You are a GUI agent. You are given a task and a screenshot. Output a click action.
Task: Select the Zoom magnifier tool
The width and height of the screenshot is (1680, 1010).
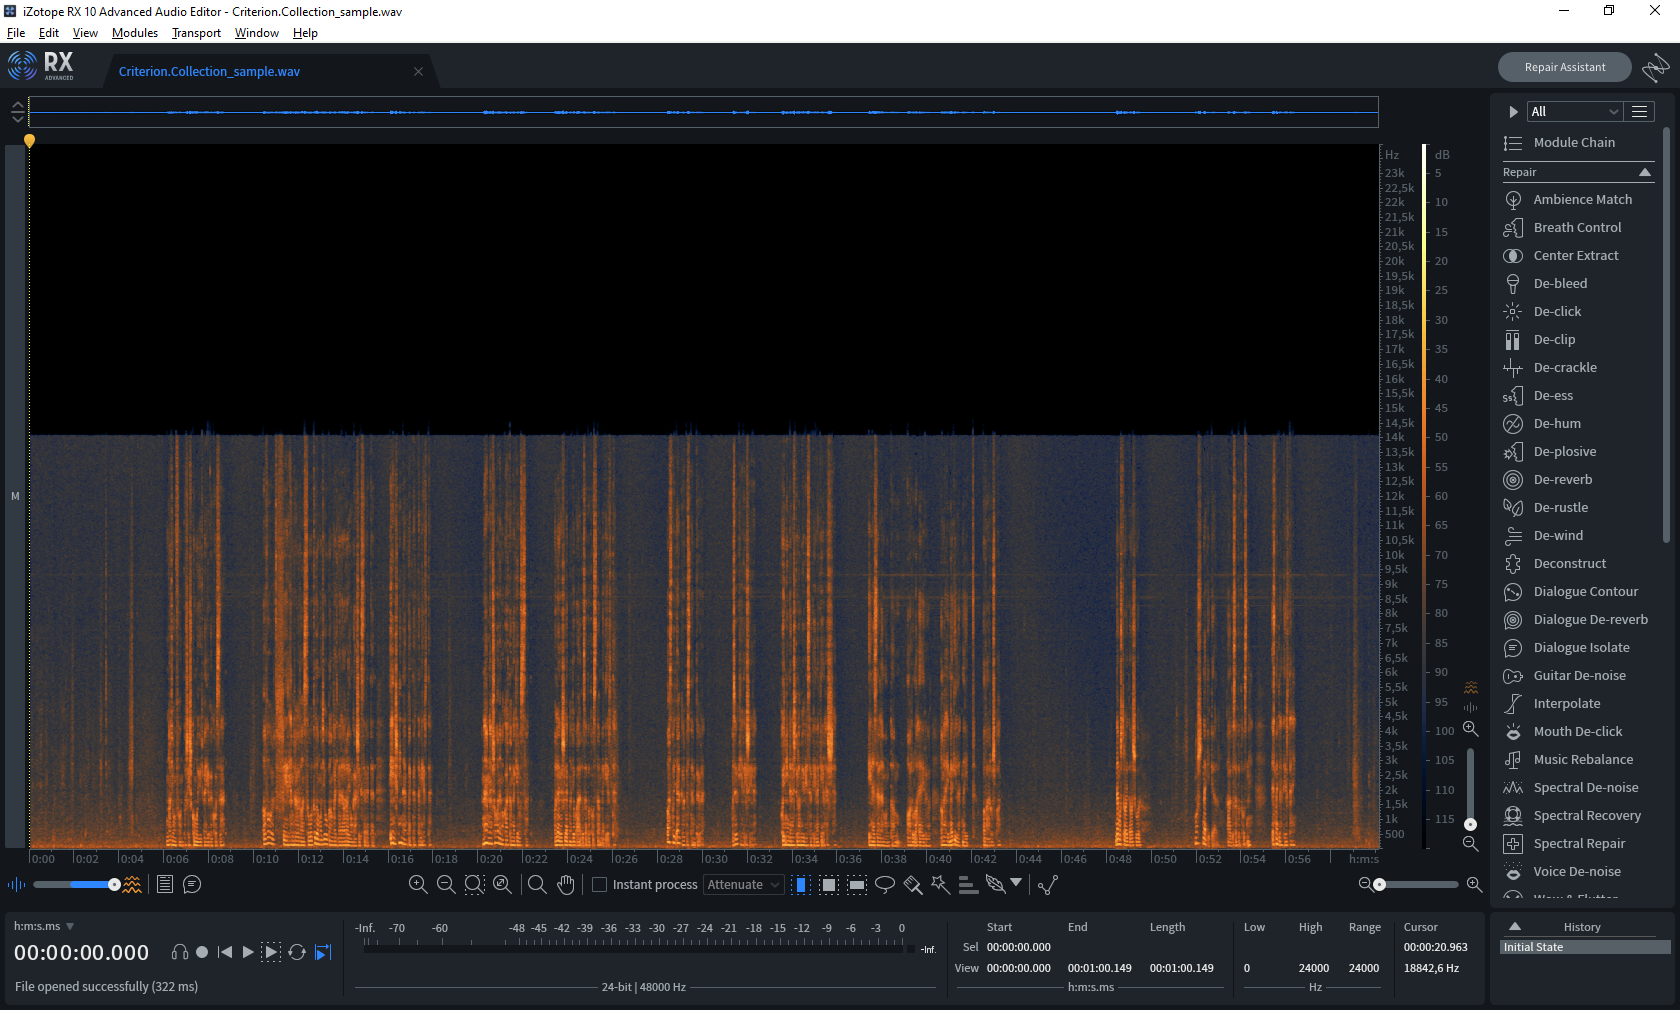[x=537, y=884]
